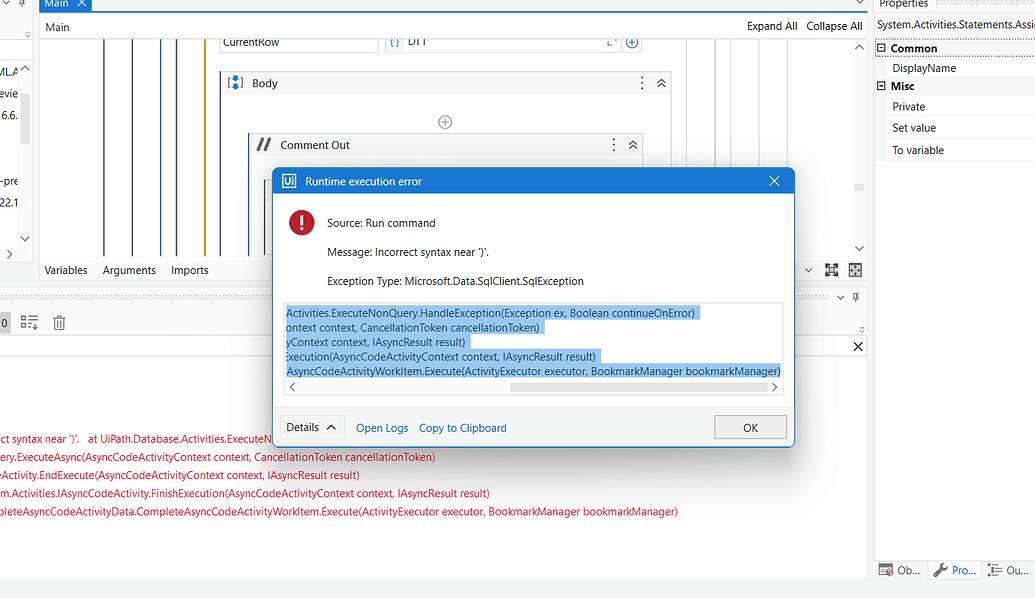Expand the Misc category in Properties

point(880,86)
